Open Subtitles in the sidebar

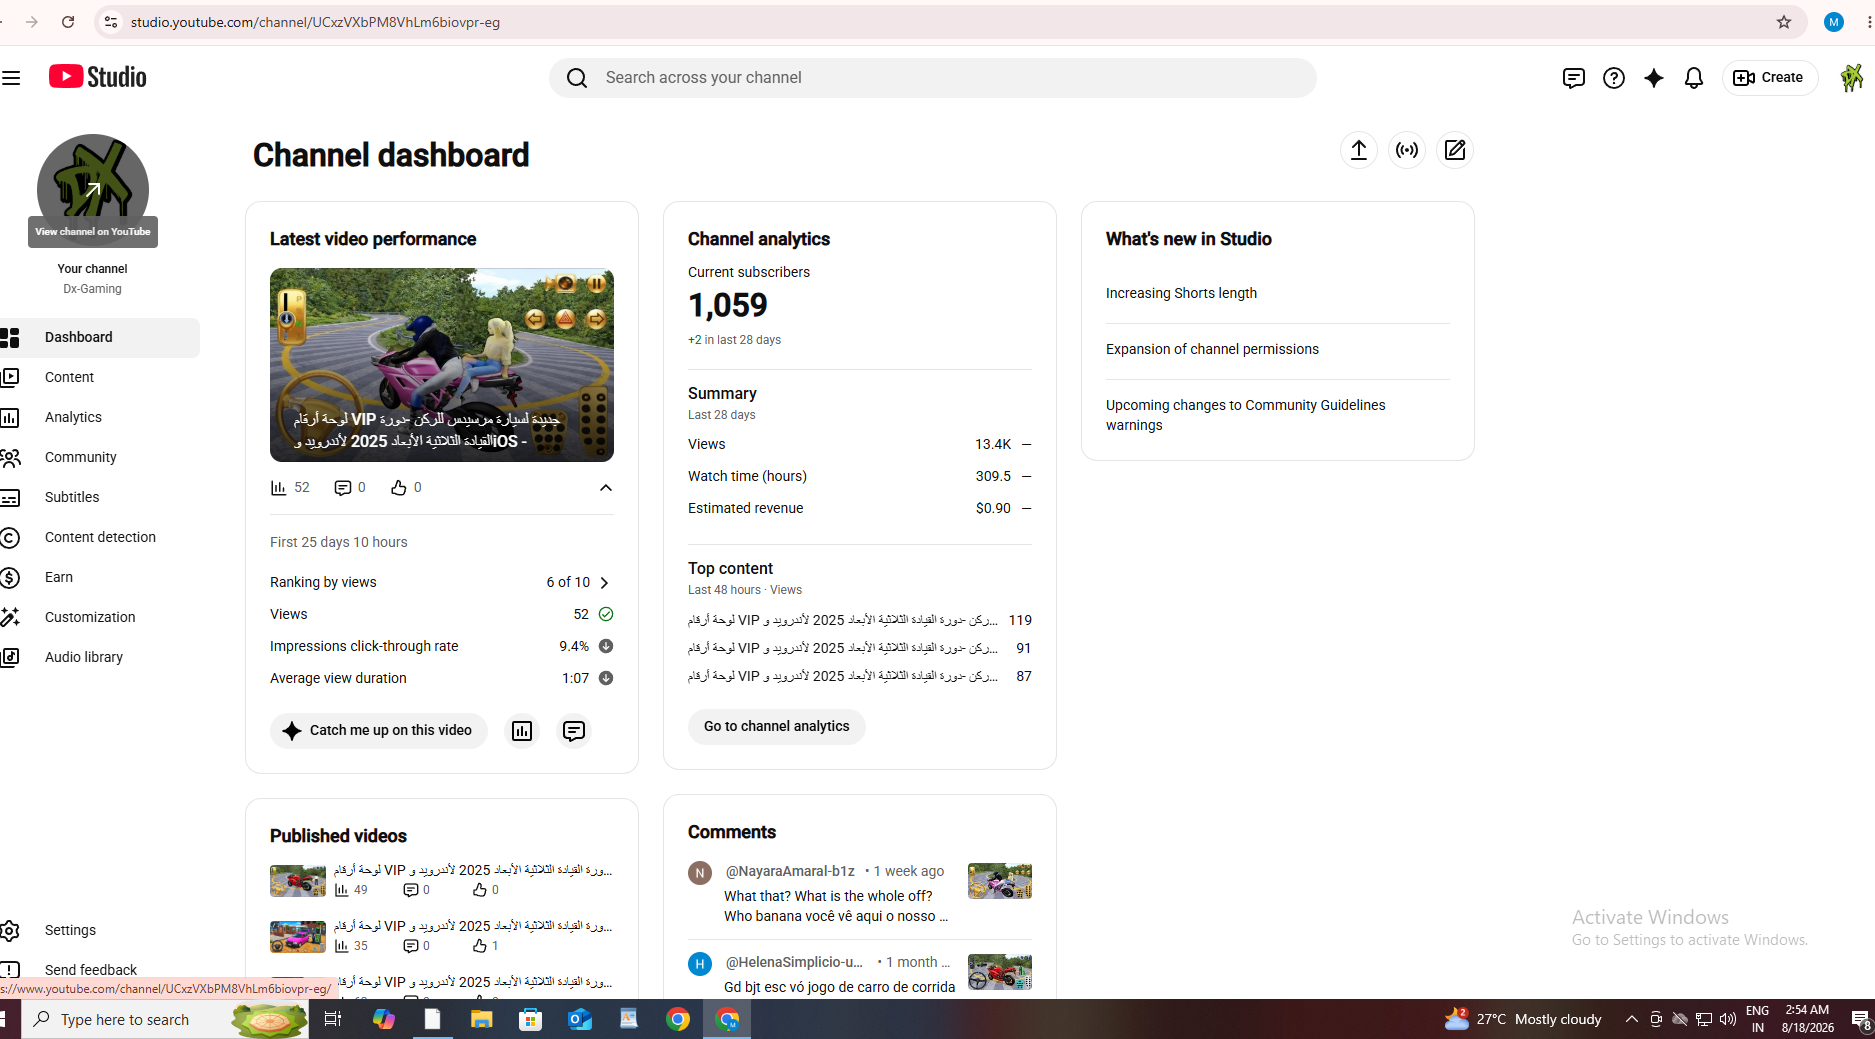coord(100,498)
